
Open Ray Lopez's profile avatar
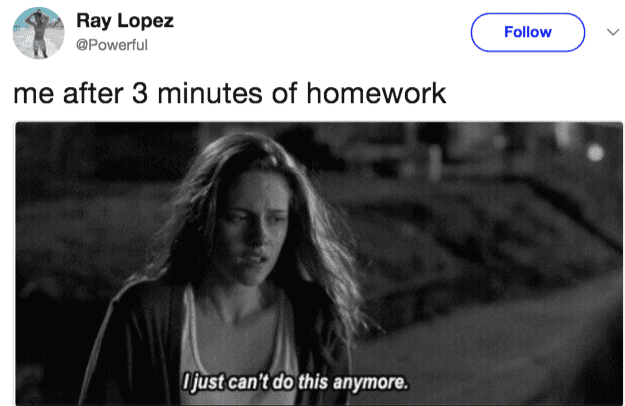(38, 33)
